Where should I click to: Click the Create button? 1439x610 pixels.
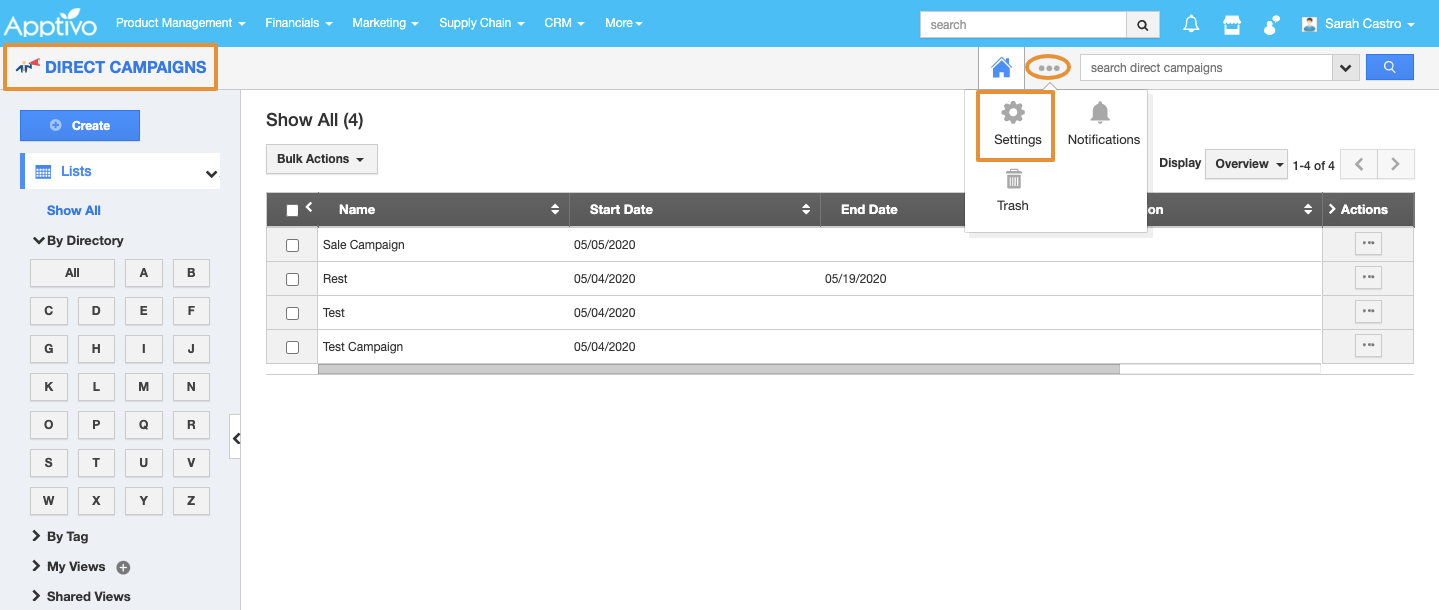tap(80, 126)
